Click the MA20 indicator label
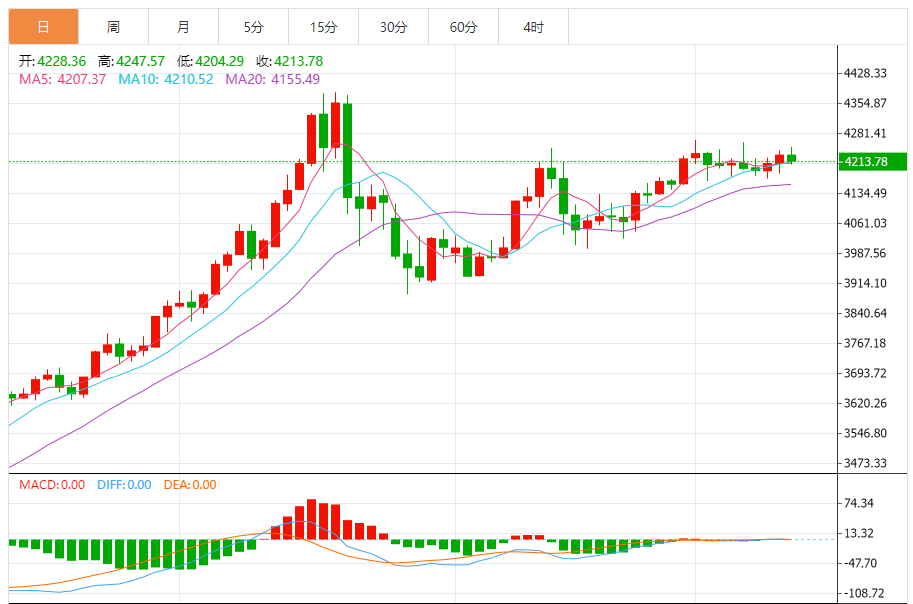Screen dimensions: 913x604 (272, 79)
